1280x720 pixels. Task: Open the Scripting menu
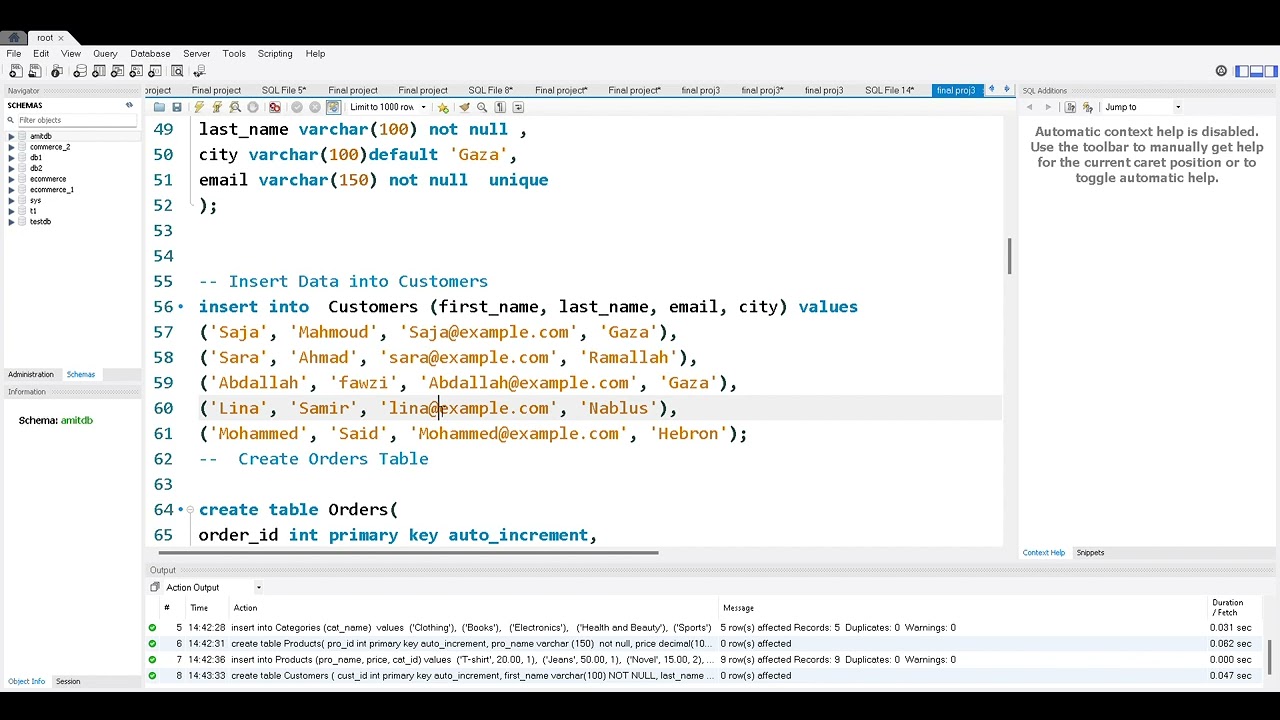pyautogui.click(x=275, y=53)
